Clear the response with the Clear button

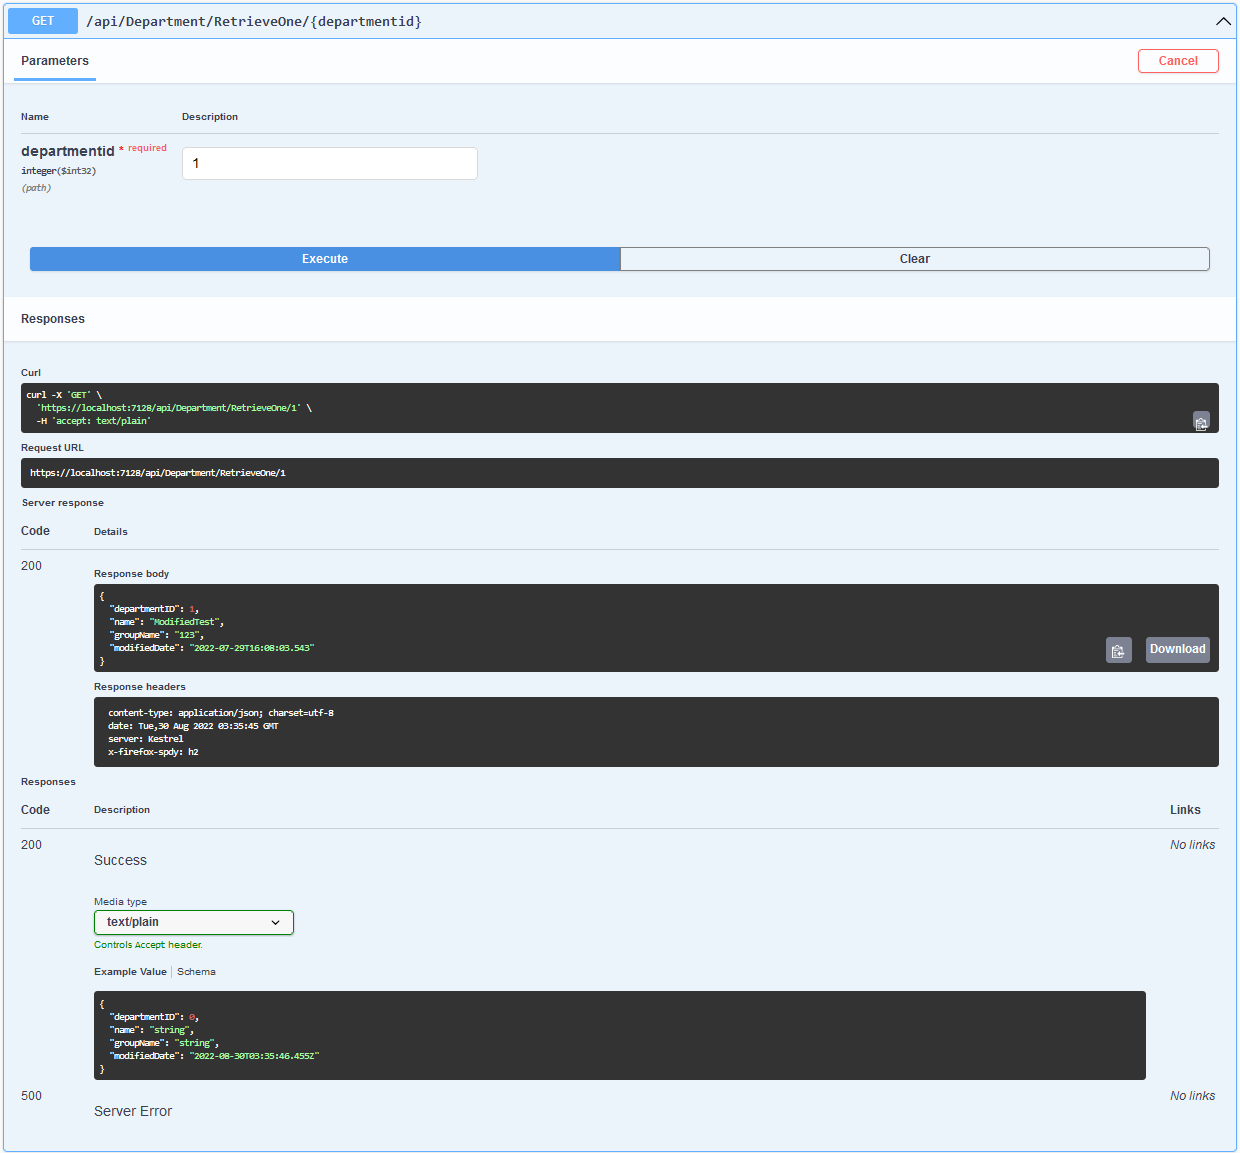tap(914, 259)
